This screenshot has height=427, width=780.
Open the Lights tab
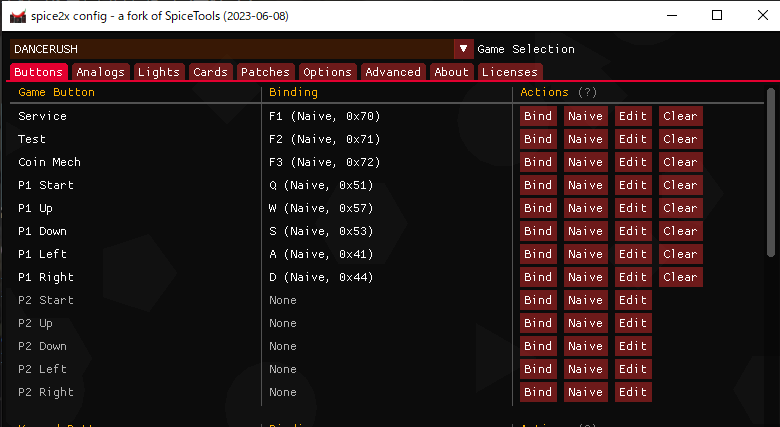pyautogui.click(x=159, y=72)
